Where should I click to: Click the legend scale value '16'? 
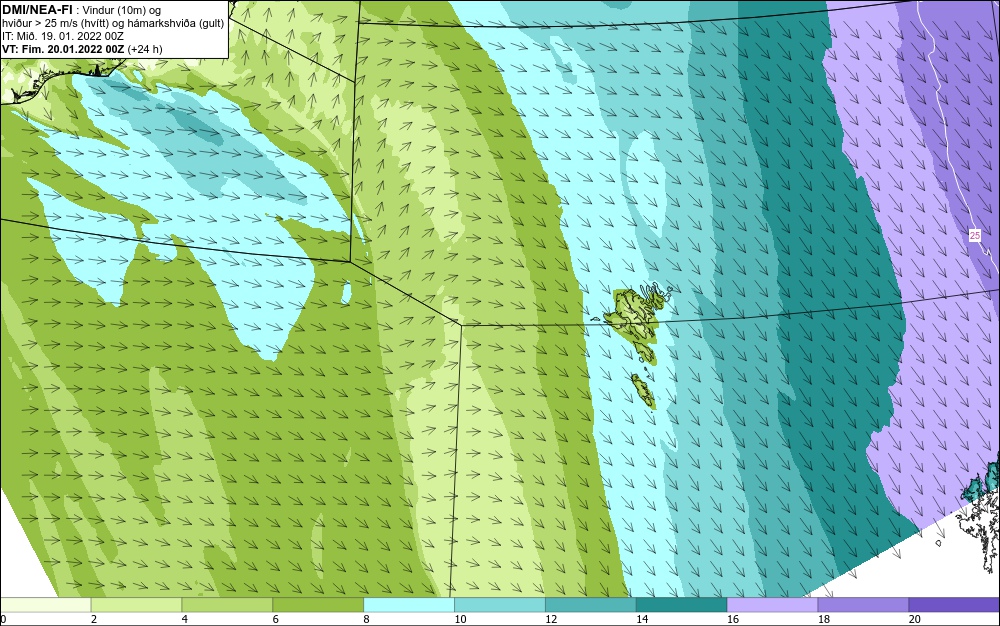tap(733, 619)
